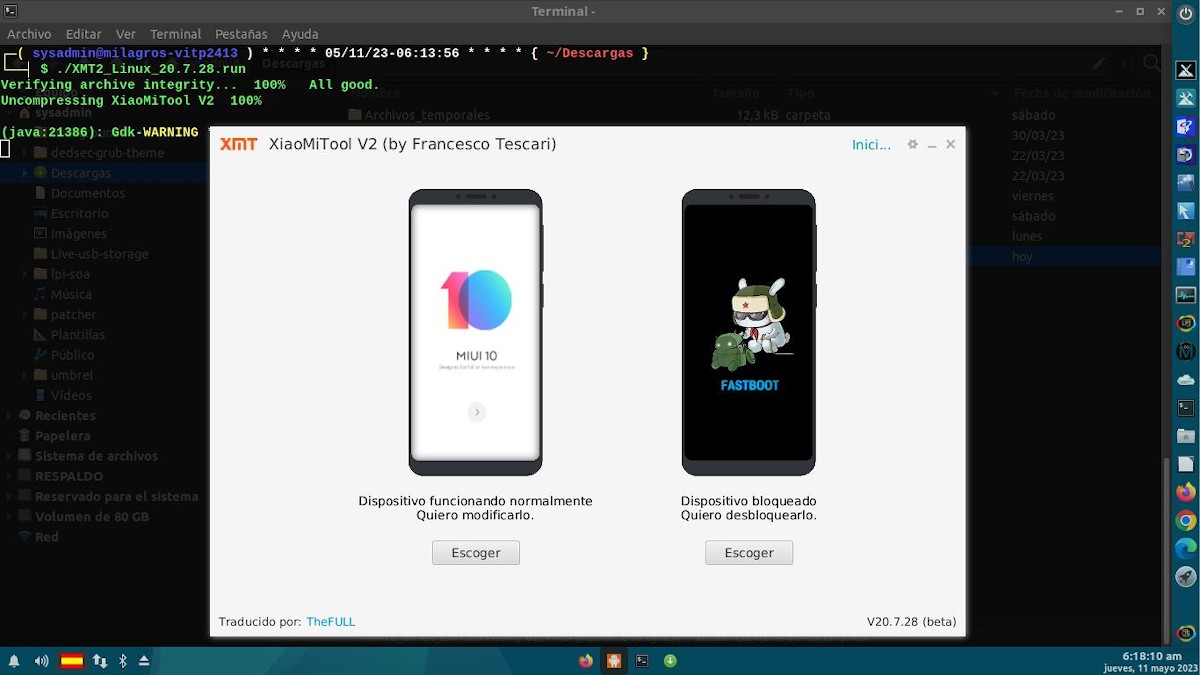Open the Archivo menu in Terminal
1200x675 pixels.
29,34
